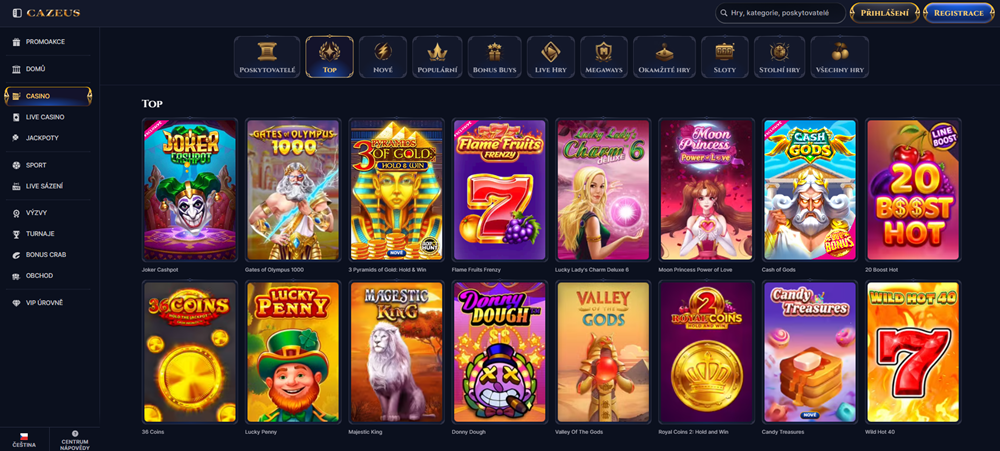
Task: Open the Gates of Olympus 1000 thumbnail
Action: tap(293, 190)
